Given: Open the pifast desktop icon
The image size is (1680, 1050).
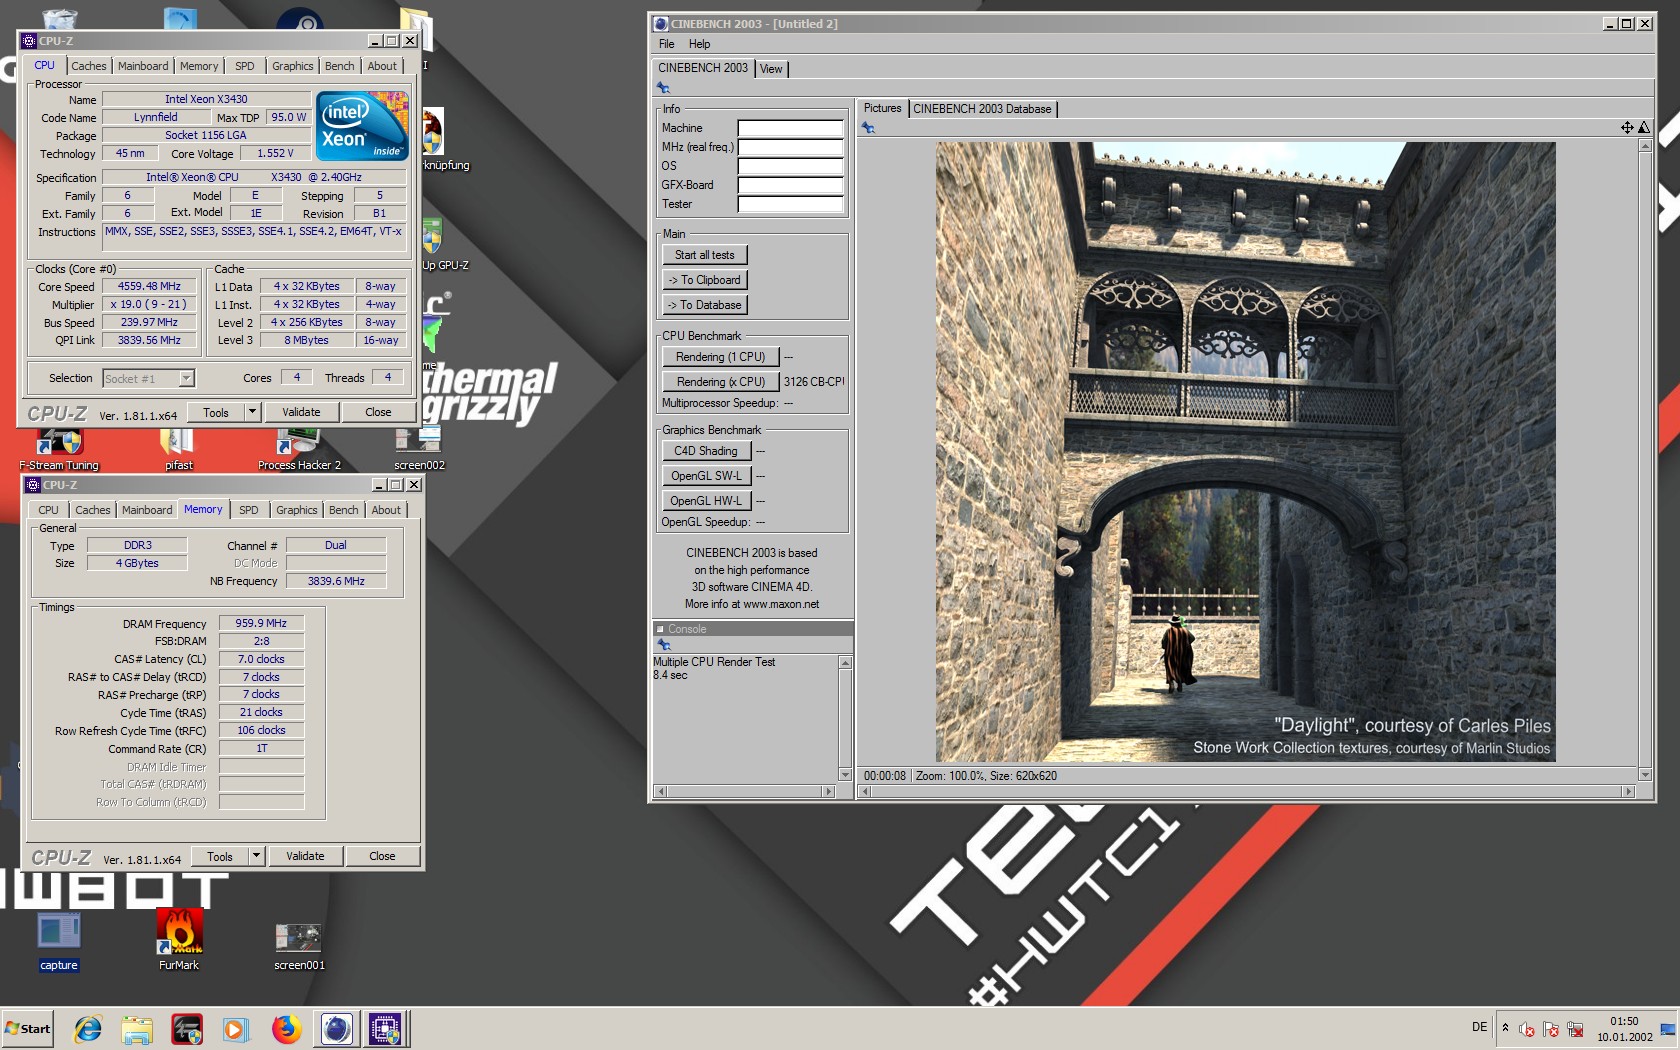Looking at the screenshot, I should pyautogui.click(x=179, y=450).
